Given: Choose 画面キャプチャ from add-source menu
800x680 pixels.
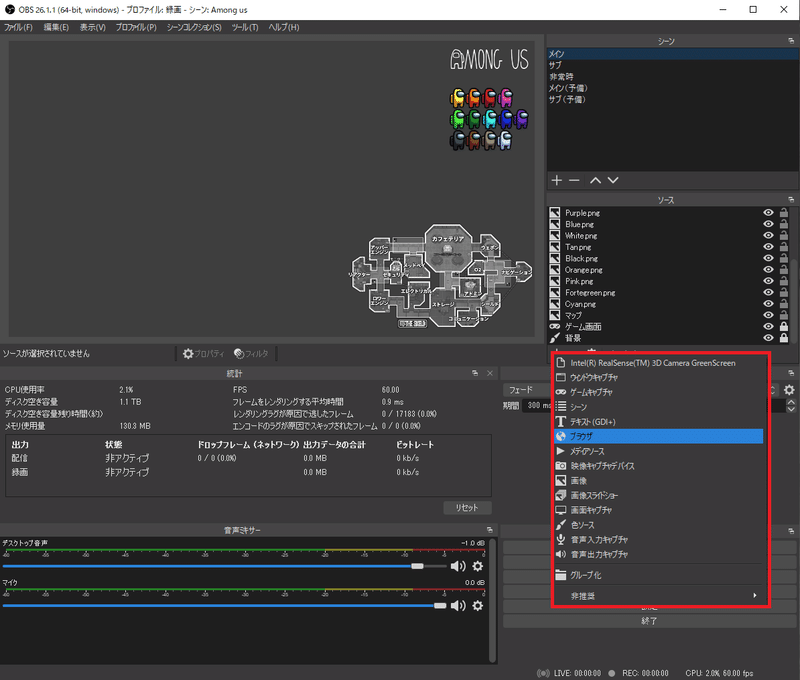Looking at the screenshot, I should click(659, 510).
